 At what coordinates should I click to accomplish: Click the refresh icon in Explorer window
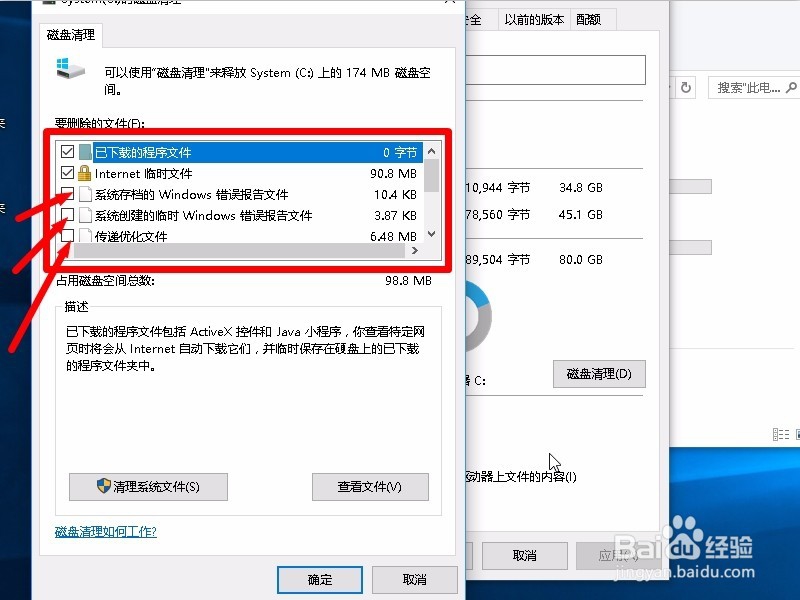click(686, 88)
